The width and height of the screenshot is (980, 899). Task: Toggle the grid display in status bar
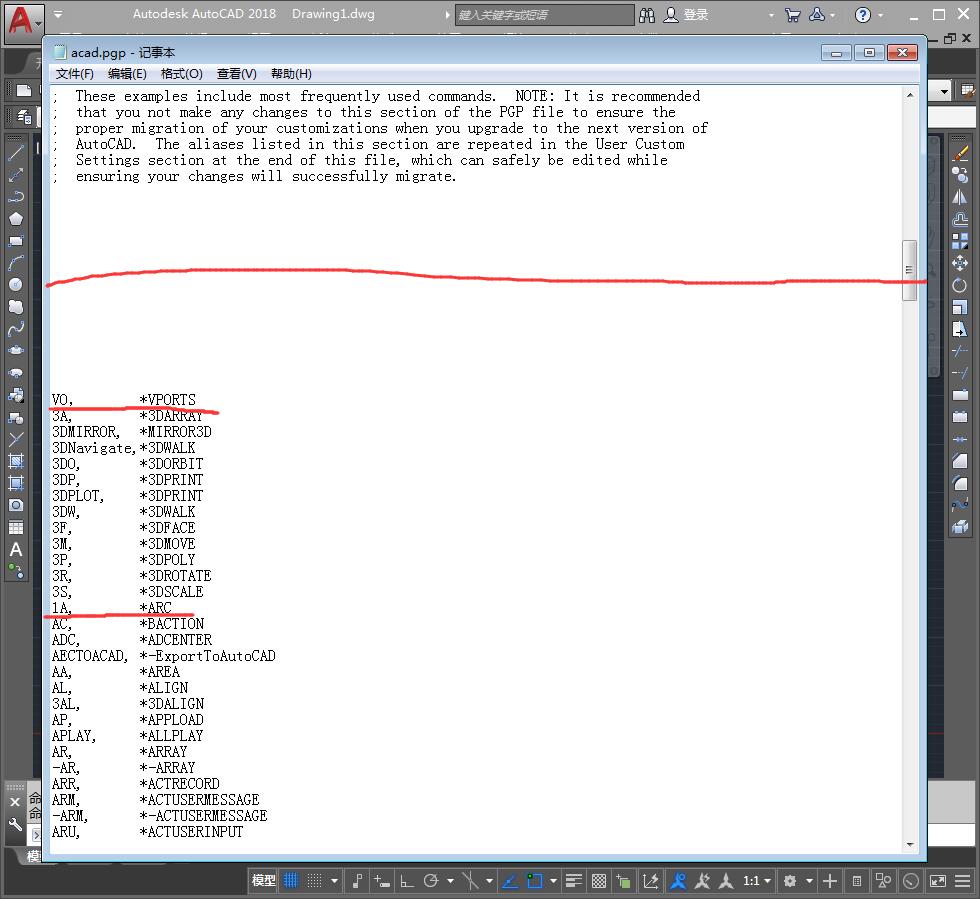click(x=291, y=881)
